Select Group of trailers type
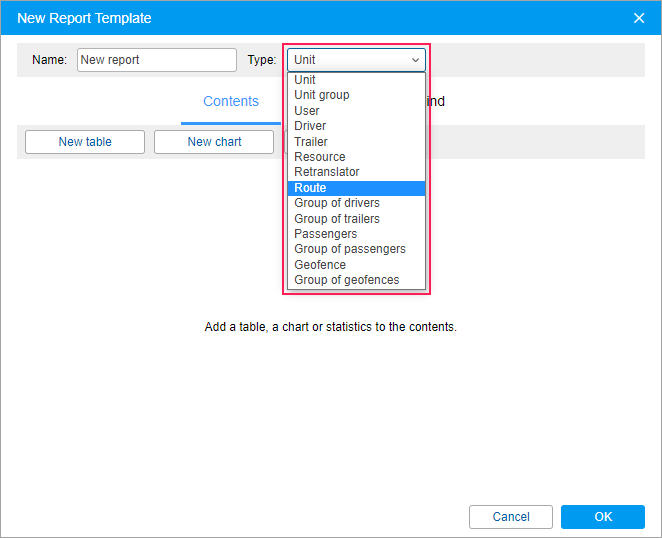 point(337,219)
